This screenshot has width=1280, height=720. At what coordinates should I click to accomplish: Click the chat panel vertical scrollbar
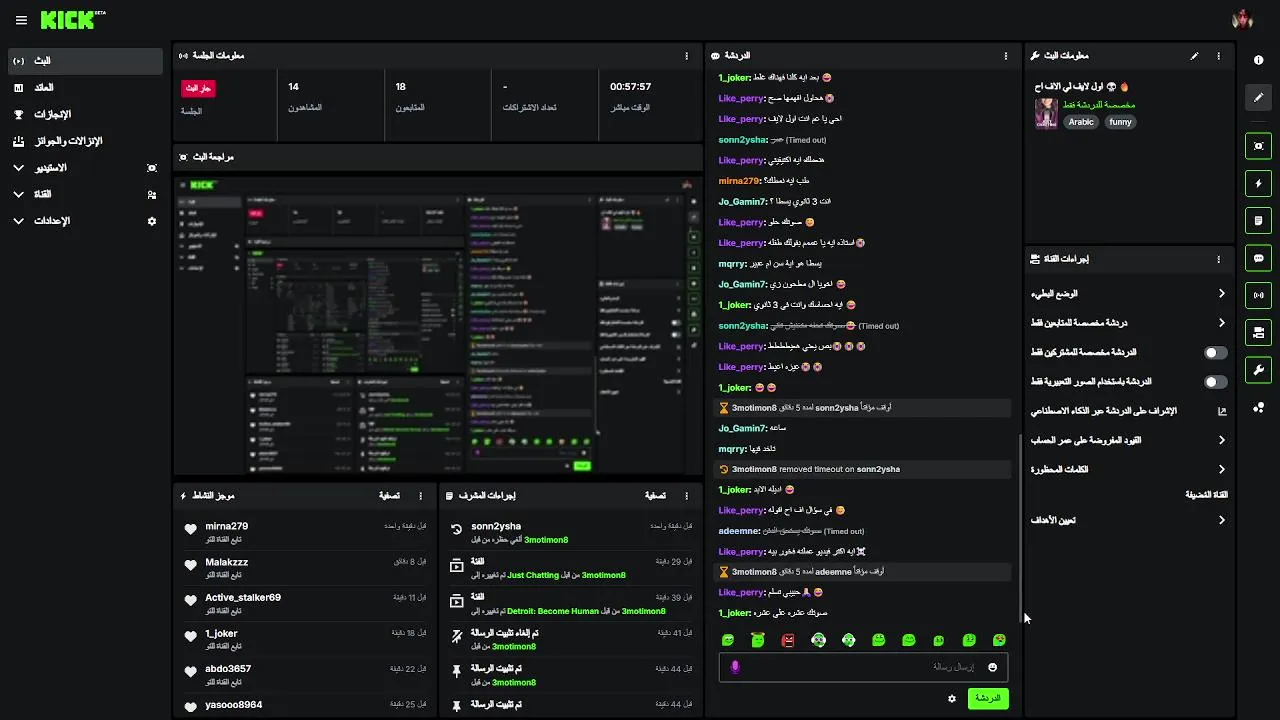pos(1019,528)
